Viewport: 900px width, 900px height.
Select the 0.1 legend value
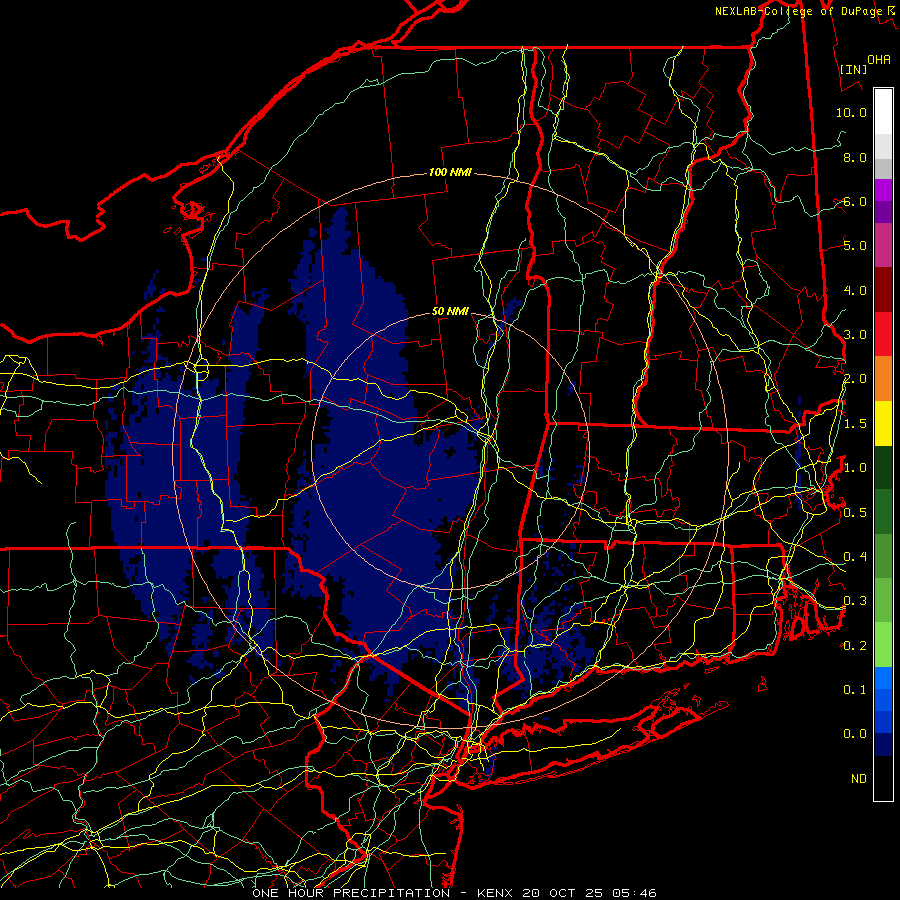(x=854, y=689)
